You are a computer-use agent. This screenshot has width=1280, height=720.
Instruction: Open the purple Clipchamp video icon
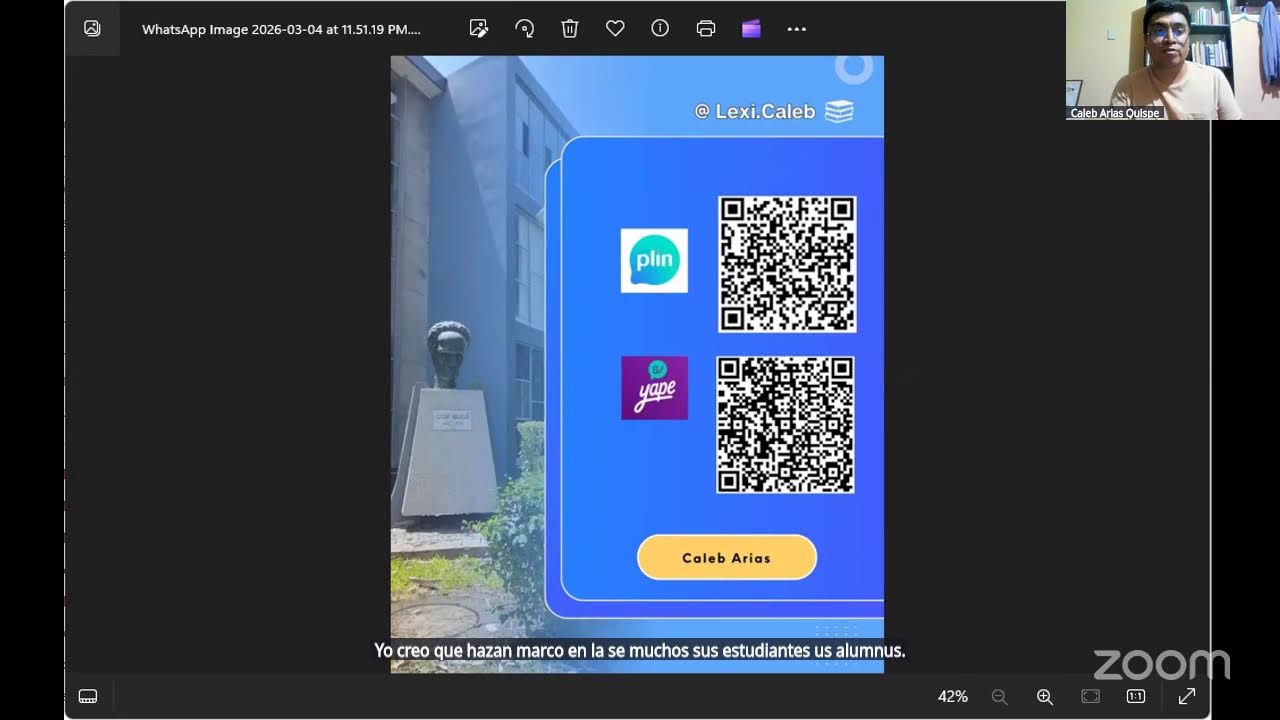pos(751,29)
